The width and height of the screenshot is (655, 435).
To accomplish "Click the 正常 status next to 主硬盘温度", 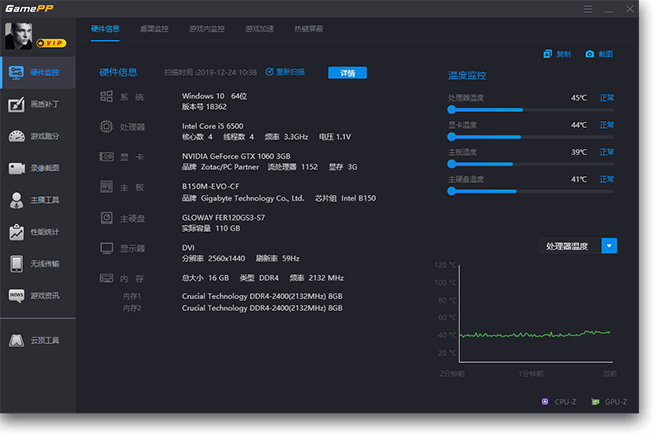I will coord(607,179).
